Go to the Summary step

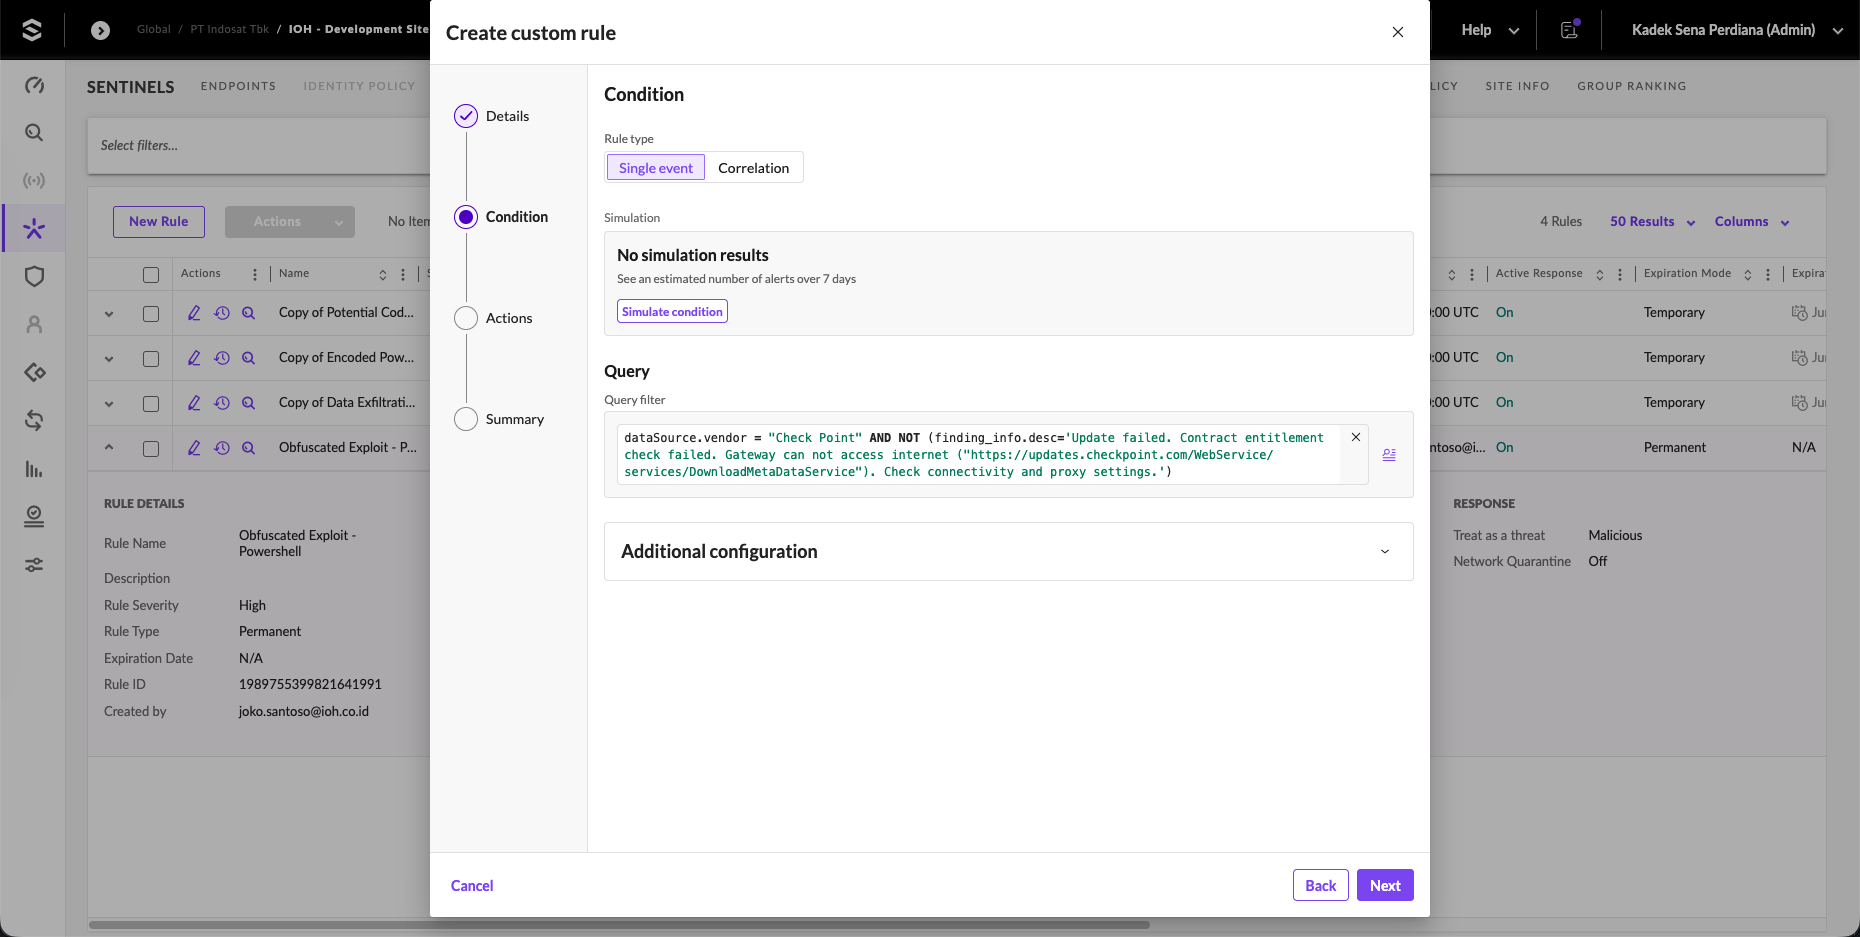pos(499,419)
